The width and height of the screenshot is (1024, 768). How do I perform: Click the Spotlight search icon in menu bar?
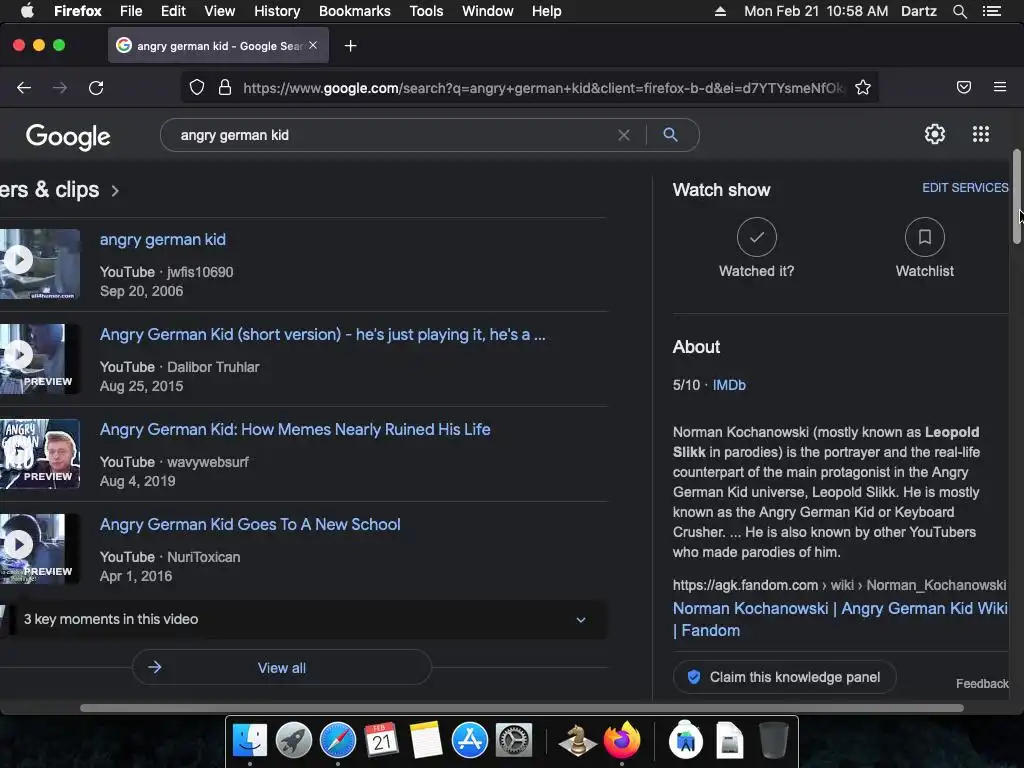click(x=959, y=11)
